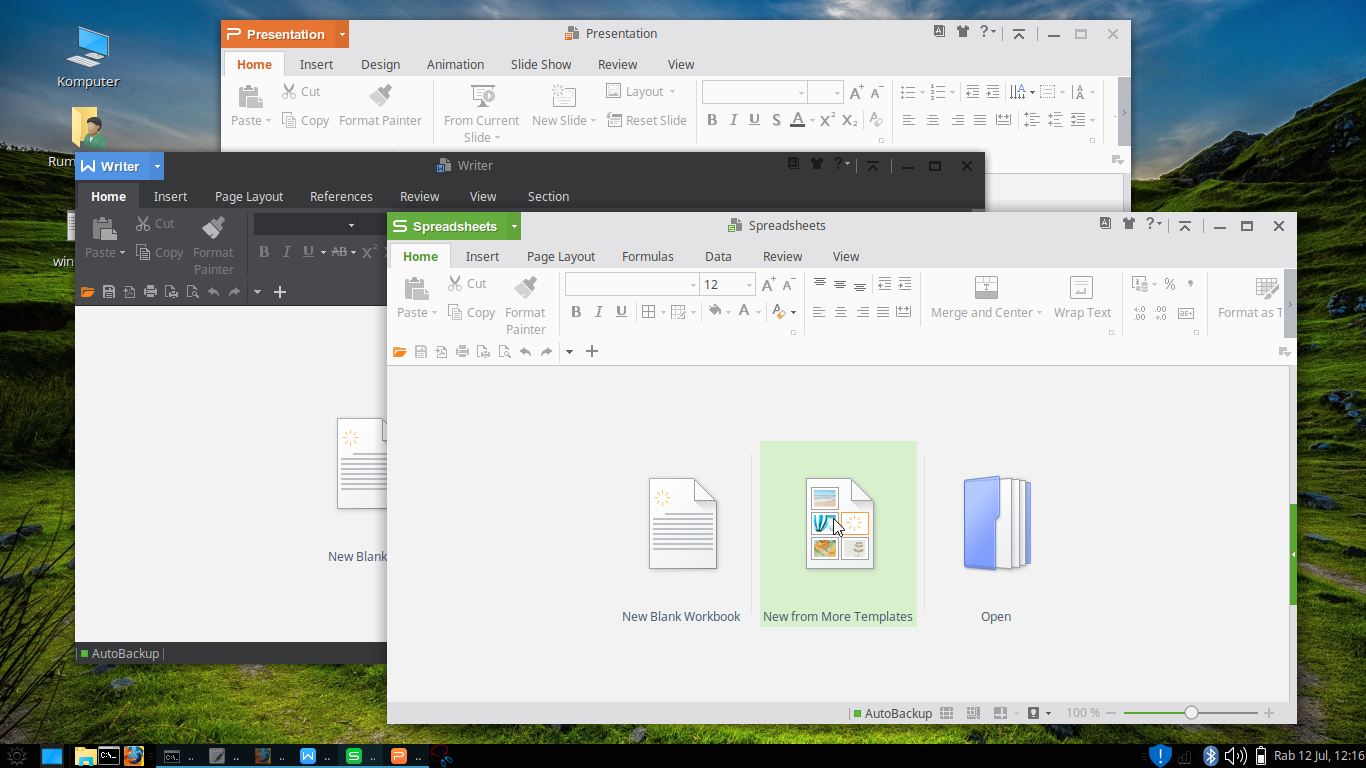The width and height of the screenshot is (1366, 768).
Task: Center align text horizontally in Spreadsheets
Action: click(841, 312)
